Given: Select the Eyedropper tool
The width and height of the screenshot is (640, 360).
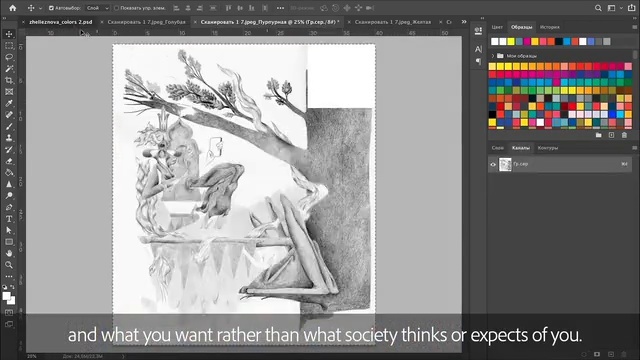Looking at the screenshot, I should [9, 103].
